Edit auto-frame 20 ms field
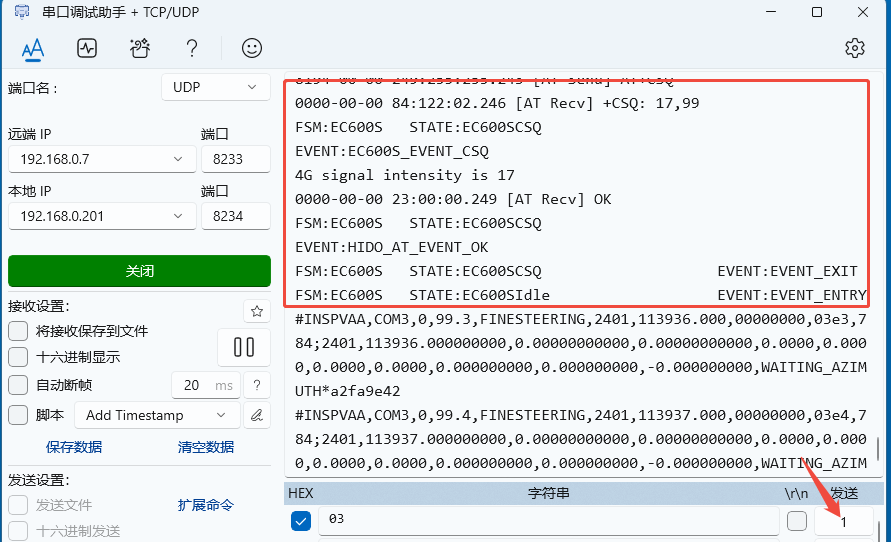 click(x=206, y=385)
